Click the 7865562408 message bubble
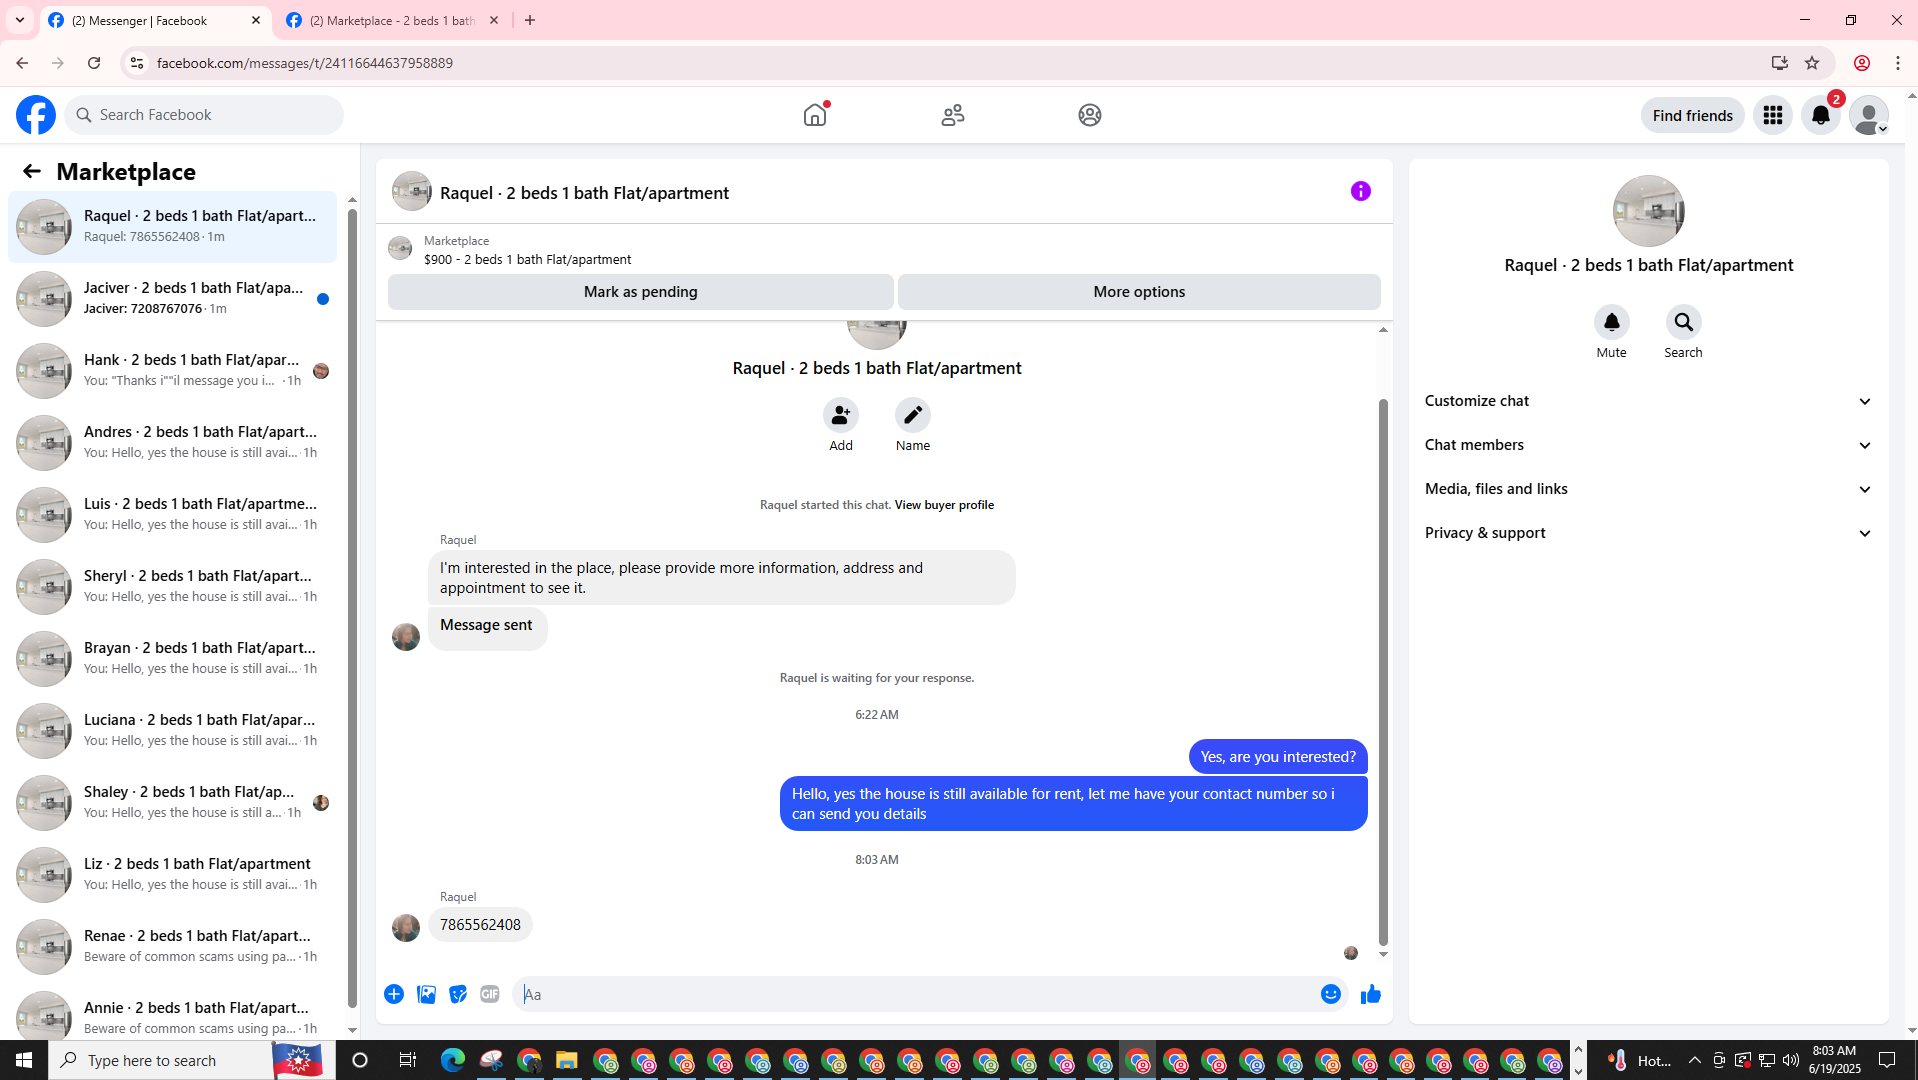The width and height of the screenshot is (1918, 1080). [x=480, y=925]
